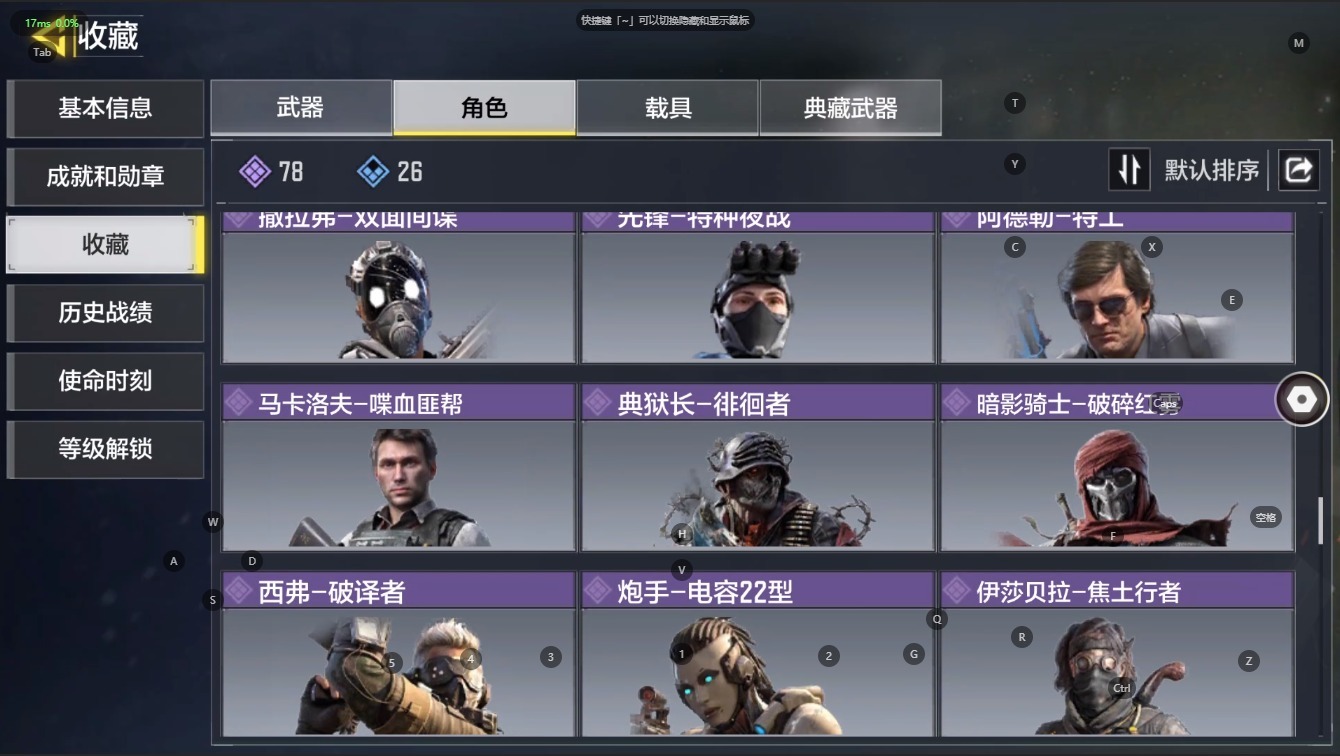Open the 等级解锁 sidebar item
This screenshot has height=756, width=1340.
pyautogui.click(x=105, y=449)
